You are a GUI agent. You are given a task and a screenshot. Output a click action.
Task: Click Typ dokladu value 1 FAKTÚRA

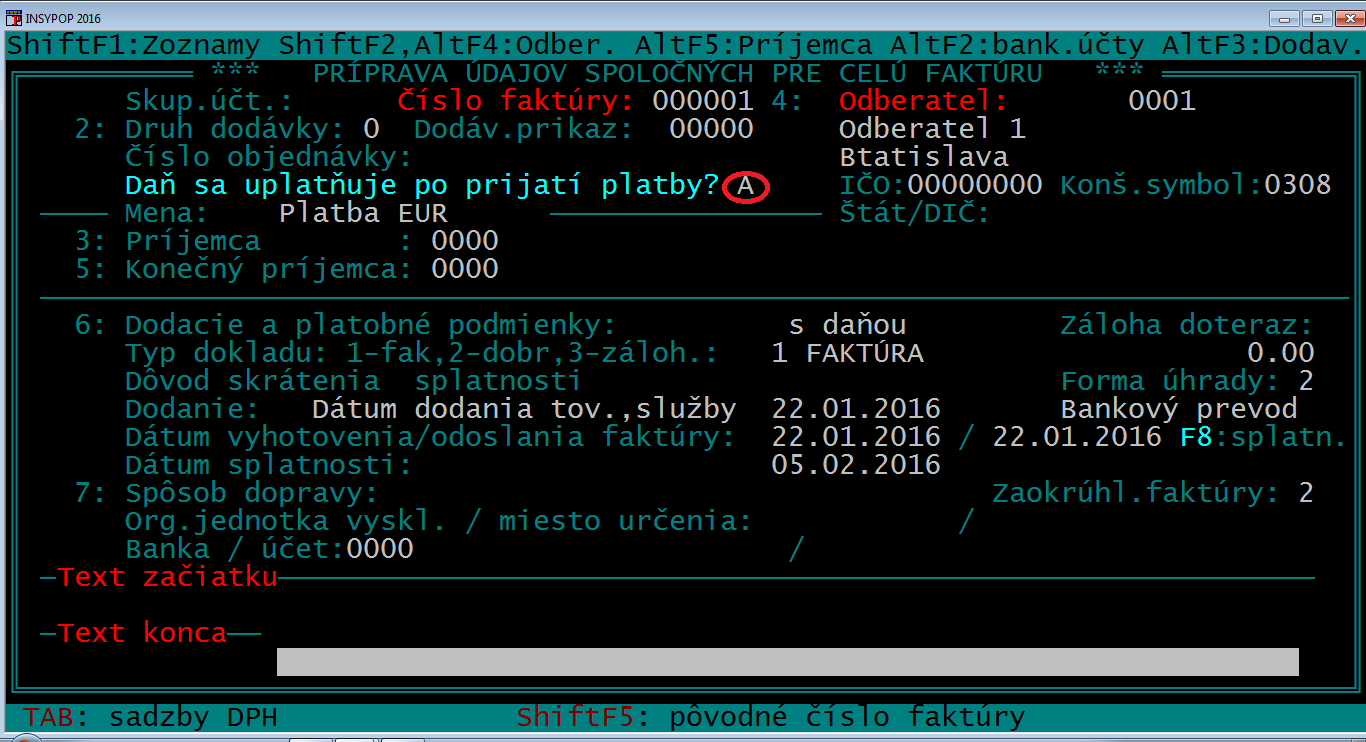coord(848,353)
